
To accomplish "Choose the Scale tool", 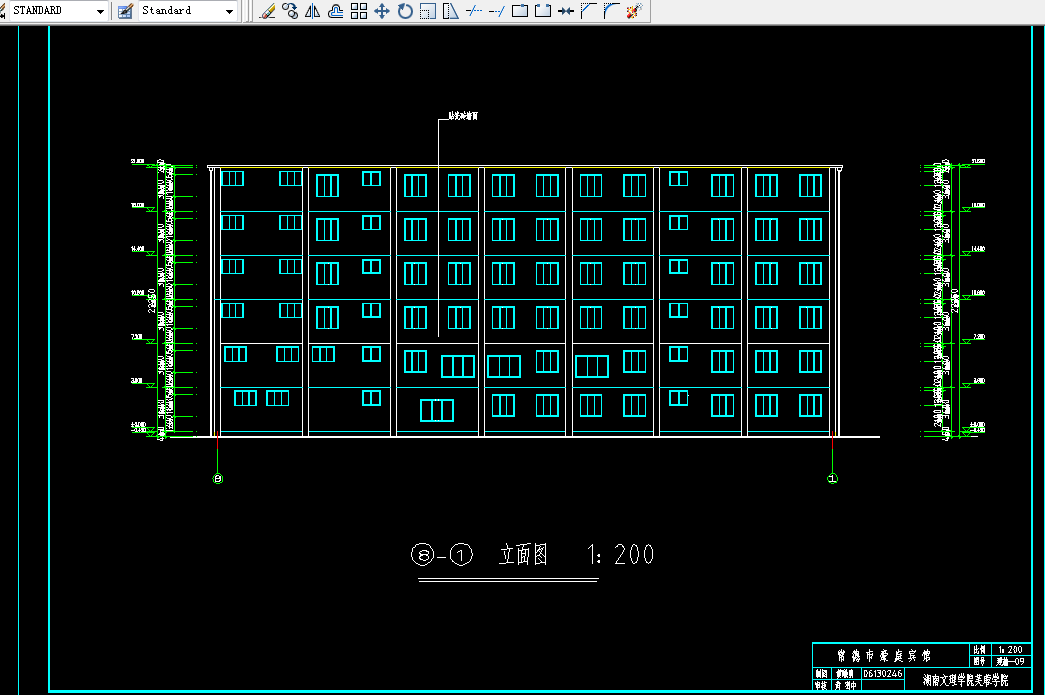I will [x=428, y=11].
